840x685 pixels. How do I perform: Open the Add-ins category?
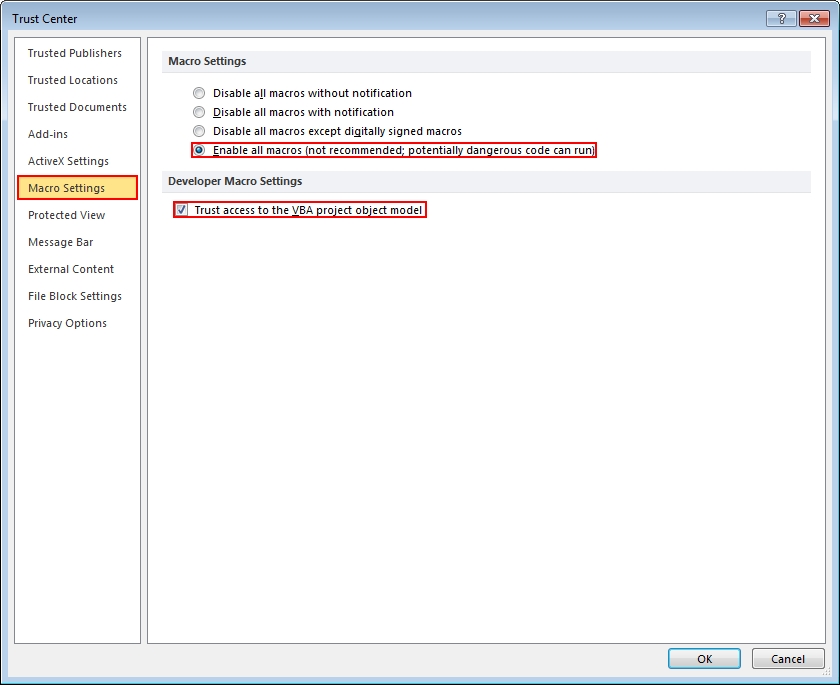(48, 134)
